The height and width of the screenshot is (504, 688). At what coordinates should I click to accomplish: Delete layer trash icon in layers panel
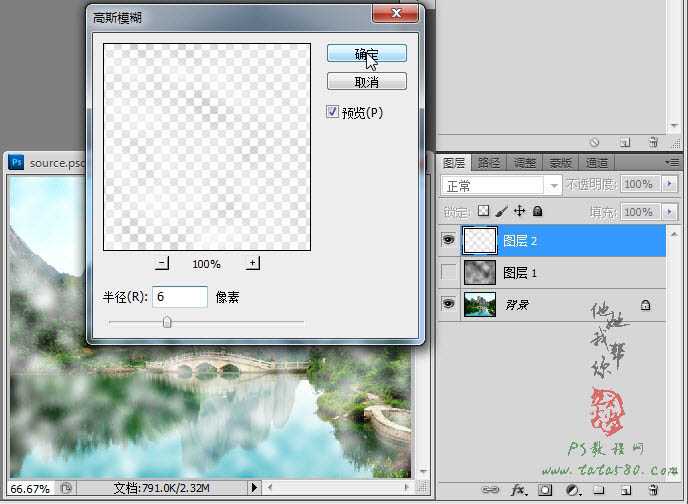pos(653,490)
